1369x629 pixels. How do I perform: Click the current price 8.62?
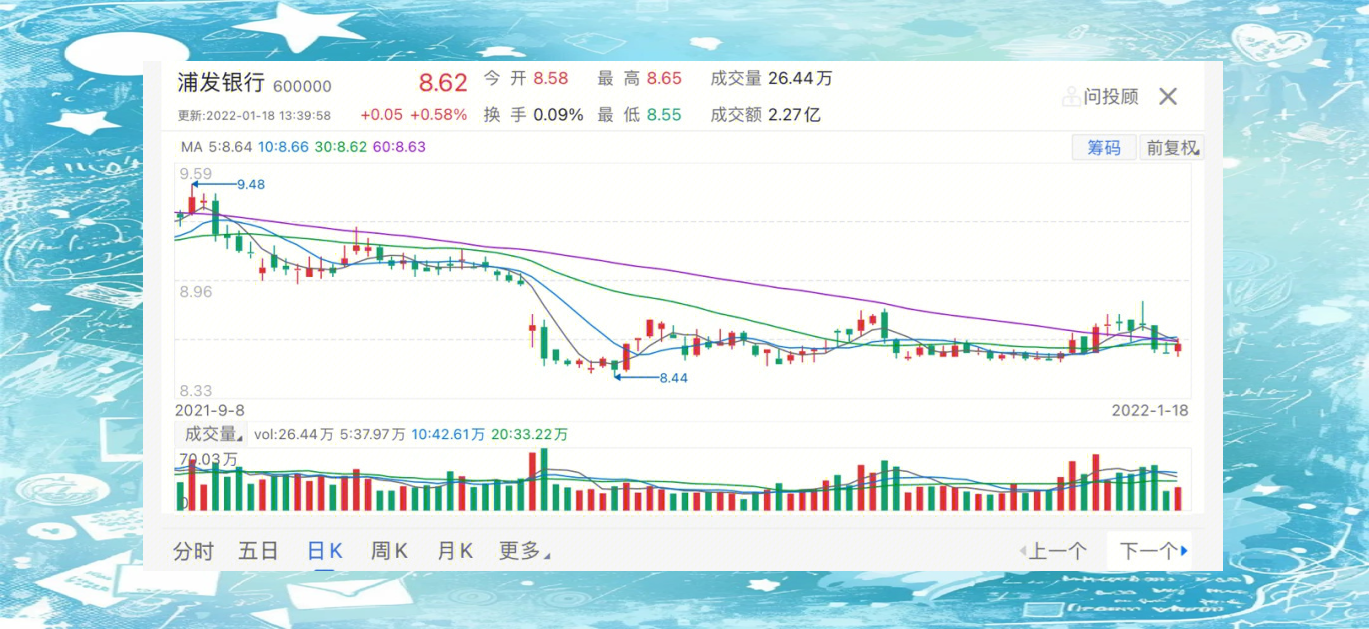pyautogui.click(x=442, y=82)
